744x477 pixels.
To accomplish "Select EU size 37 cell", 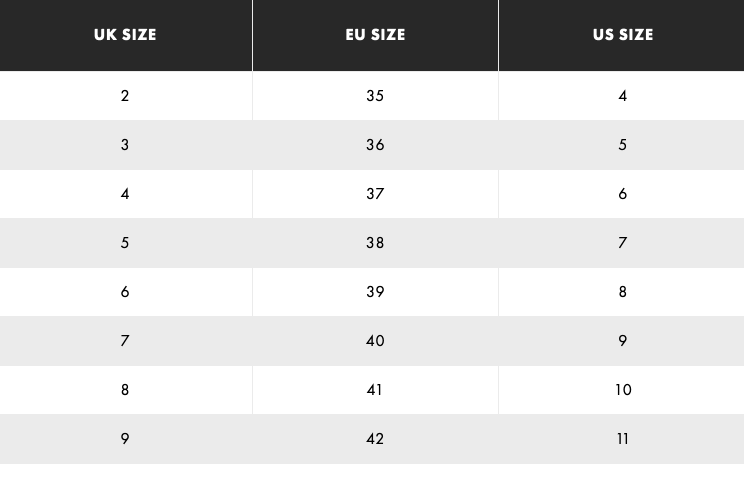I will (375, 194).
